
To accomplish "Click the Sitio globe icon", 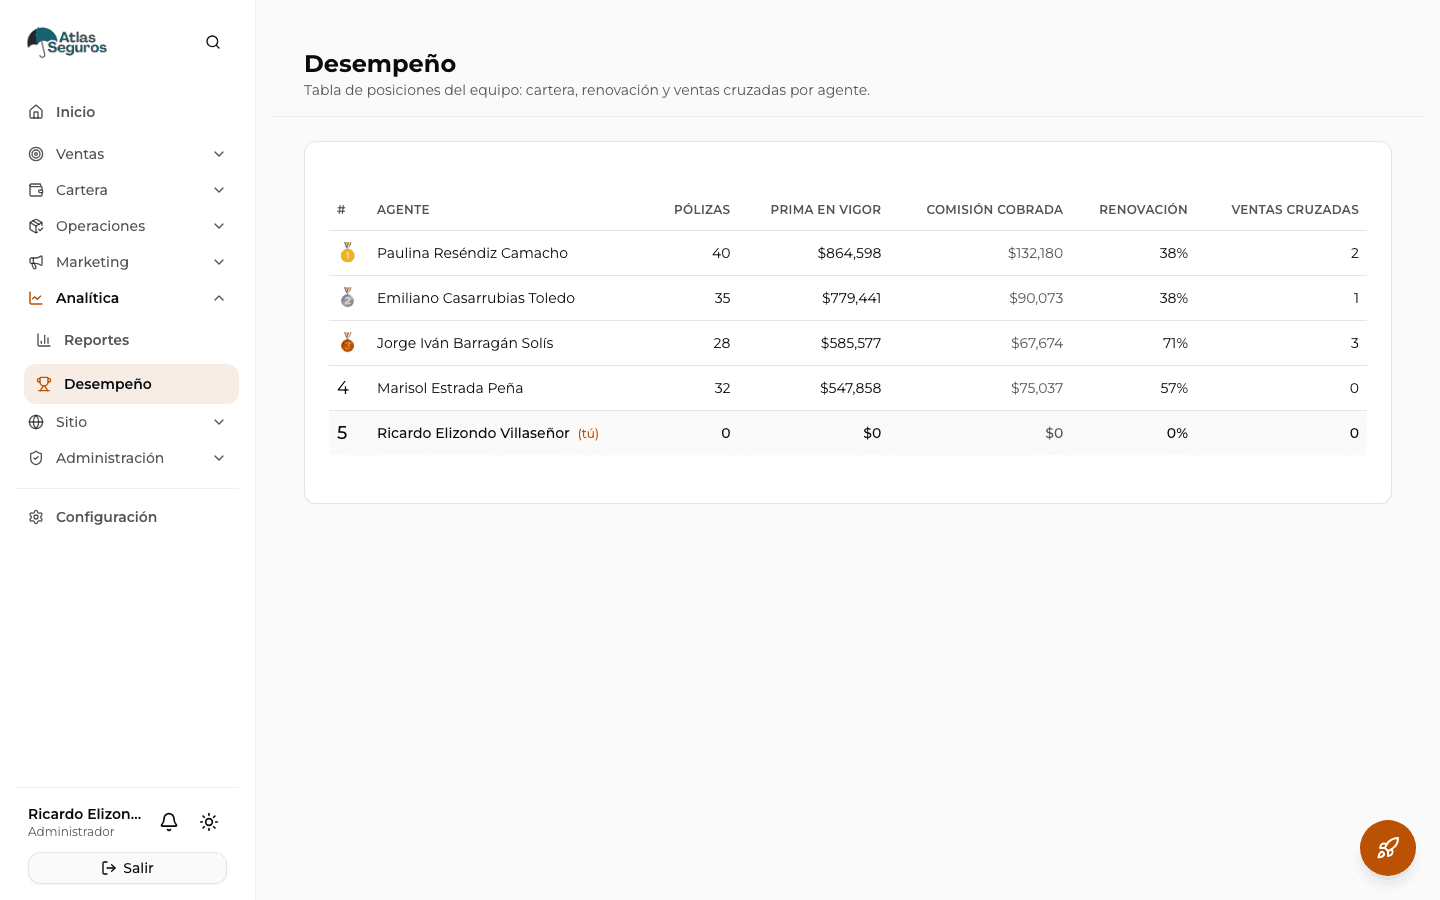I will coord(36,422).
